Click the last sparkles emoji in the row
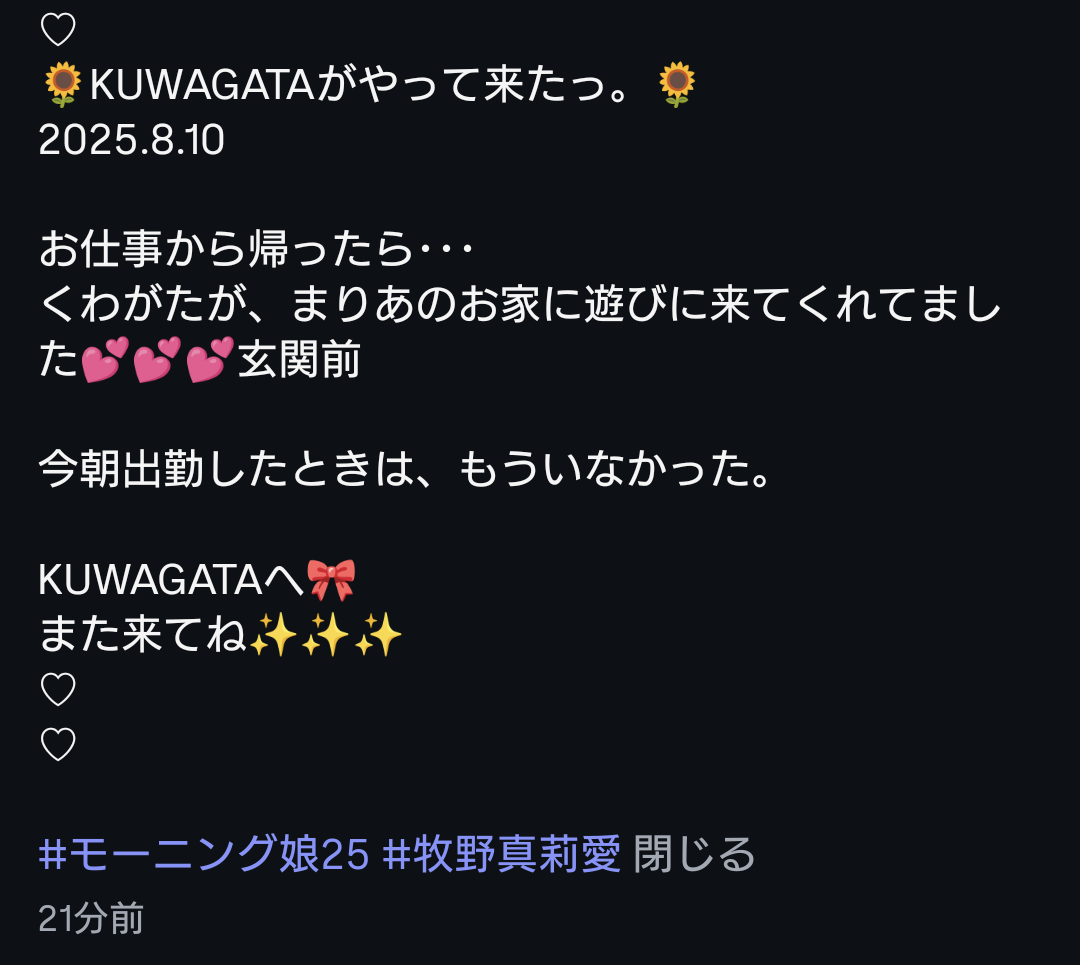 point(377,634)
